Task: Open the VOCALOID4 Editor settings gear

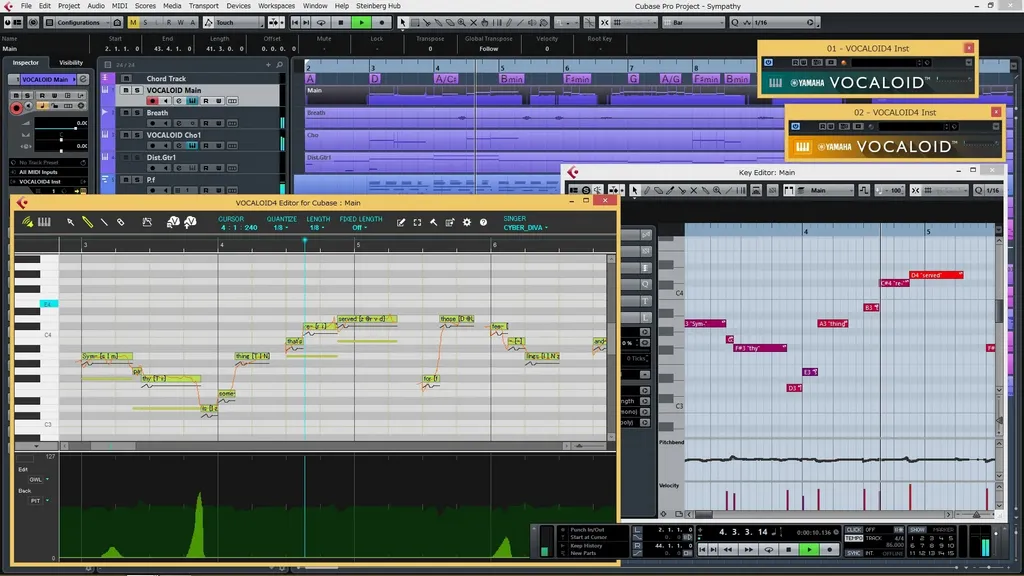Action: tap(467, 223)
